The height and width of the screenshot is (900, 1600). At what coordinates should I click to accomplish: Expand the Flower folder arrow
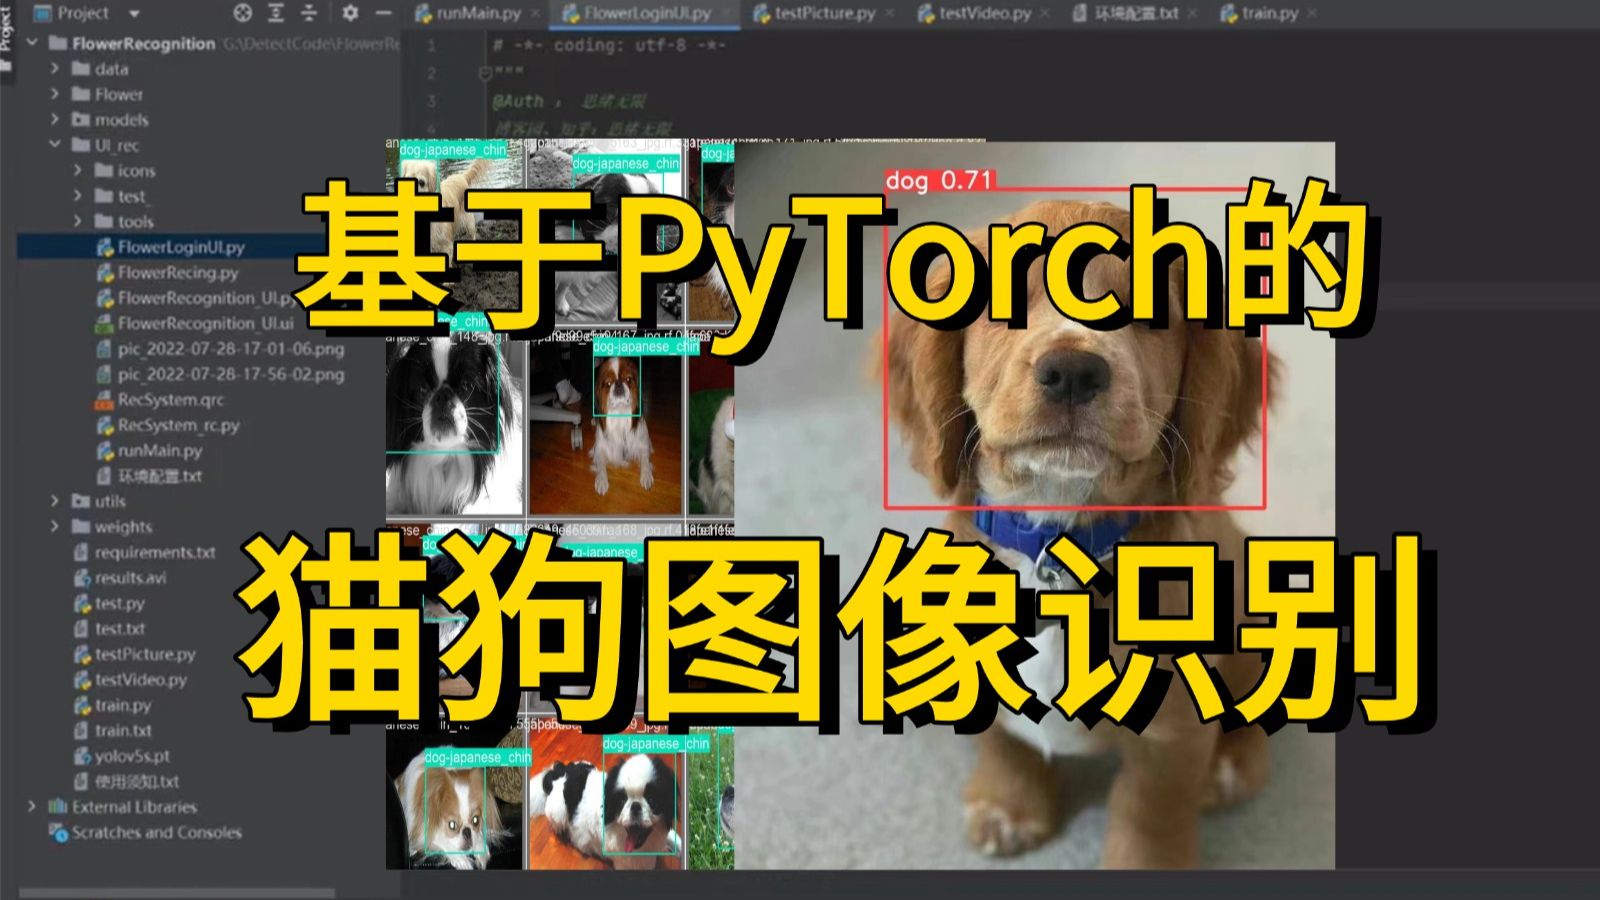click(55, 94)
